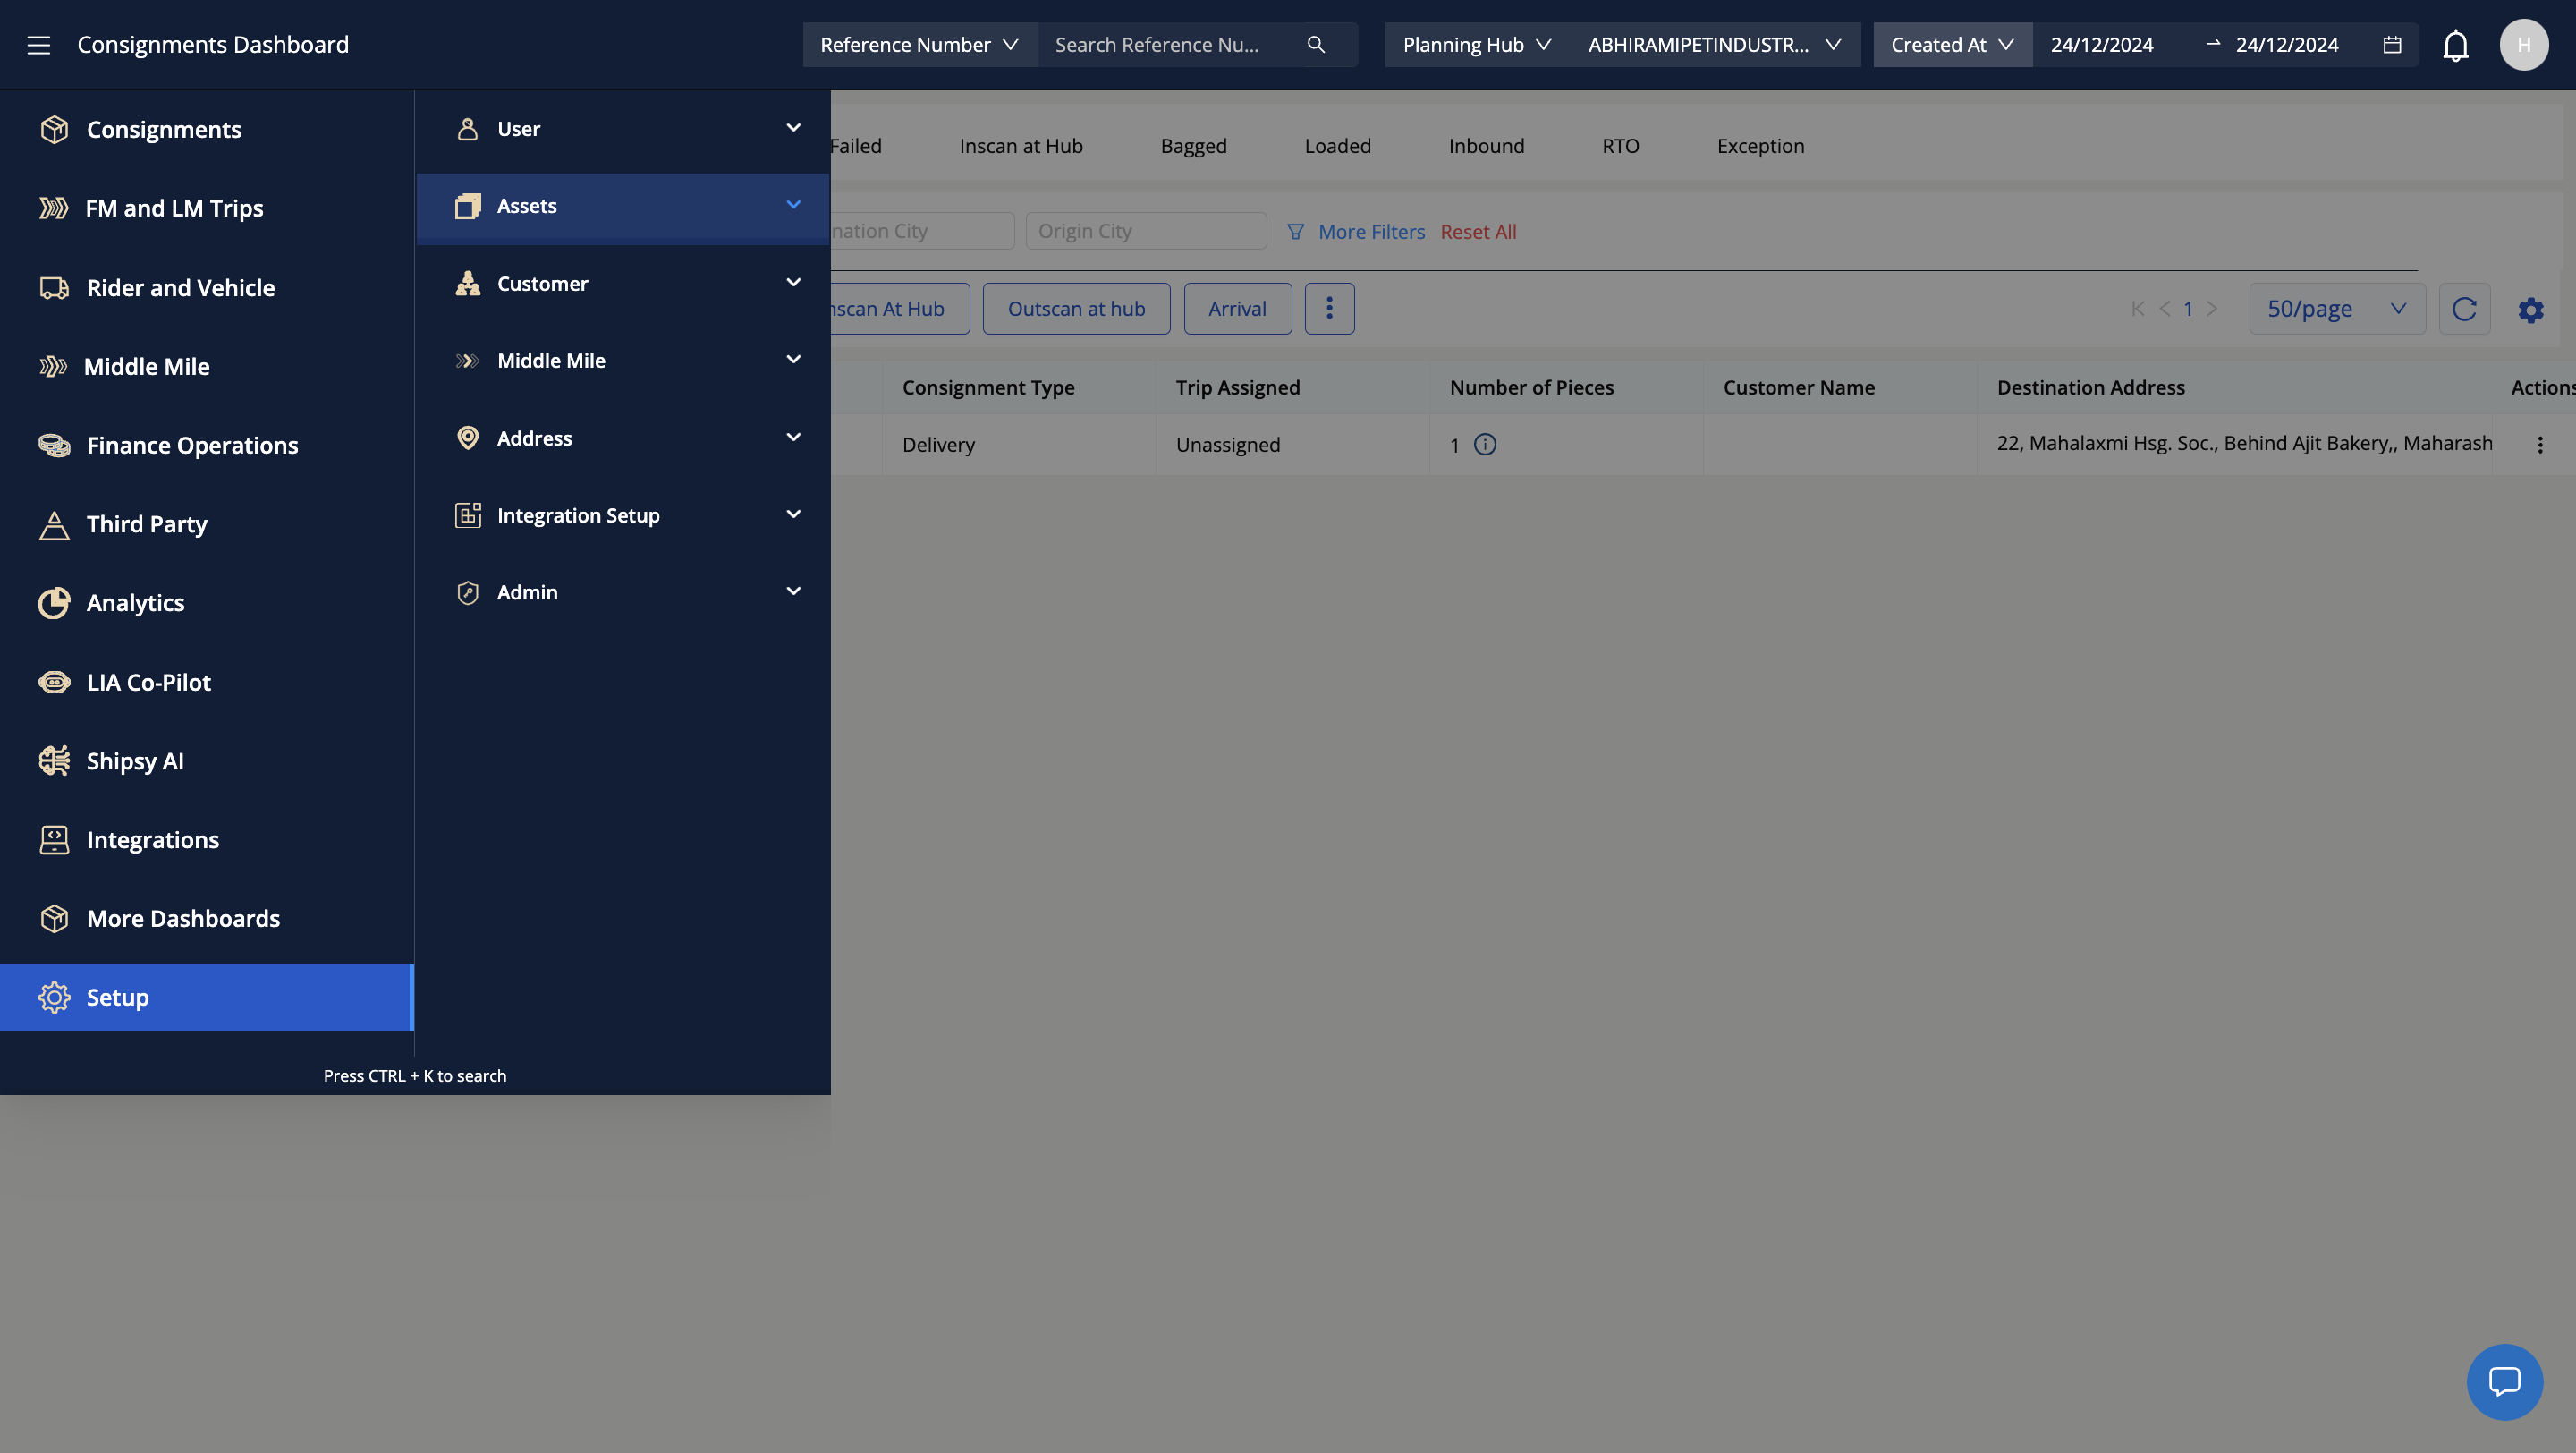
Task: Click the Setup gear icon
Action: pos(54,998)
